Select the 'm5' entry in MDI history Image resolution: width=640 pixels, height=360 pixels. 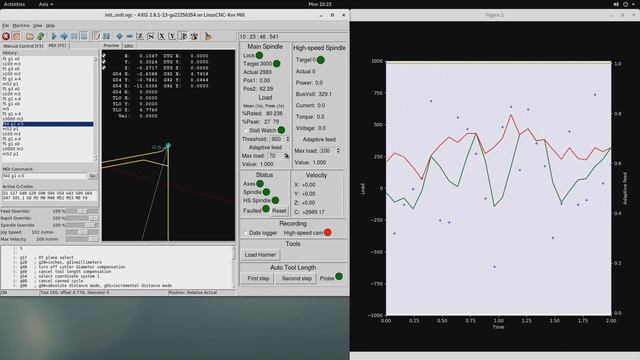click(x=6, y=109)
